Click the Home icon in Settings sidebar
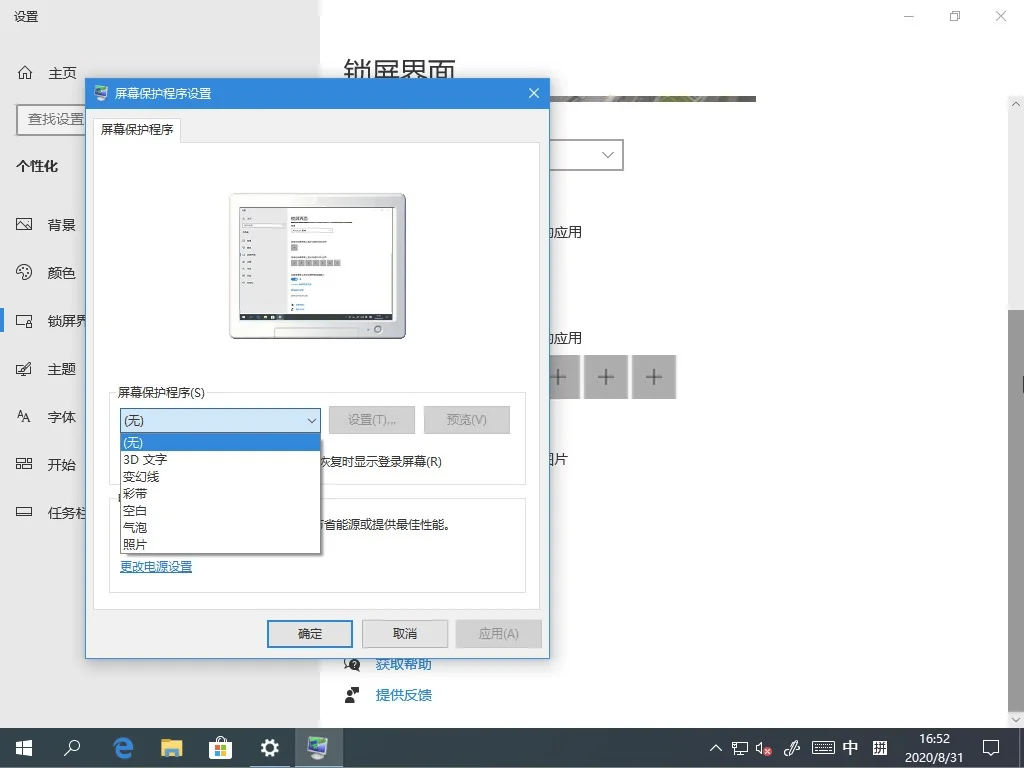This screenshot has width=1024, height=768. click(x=25, y=73)
